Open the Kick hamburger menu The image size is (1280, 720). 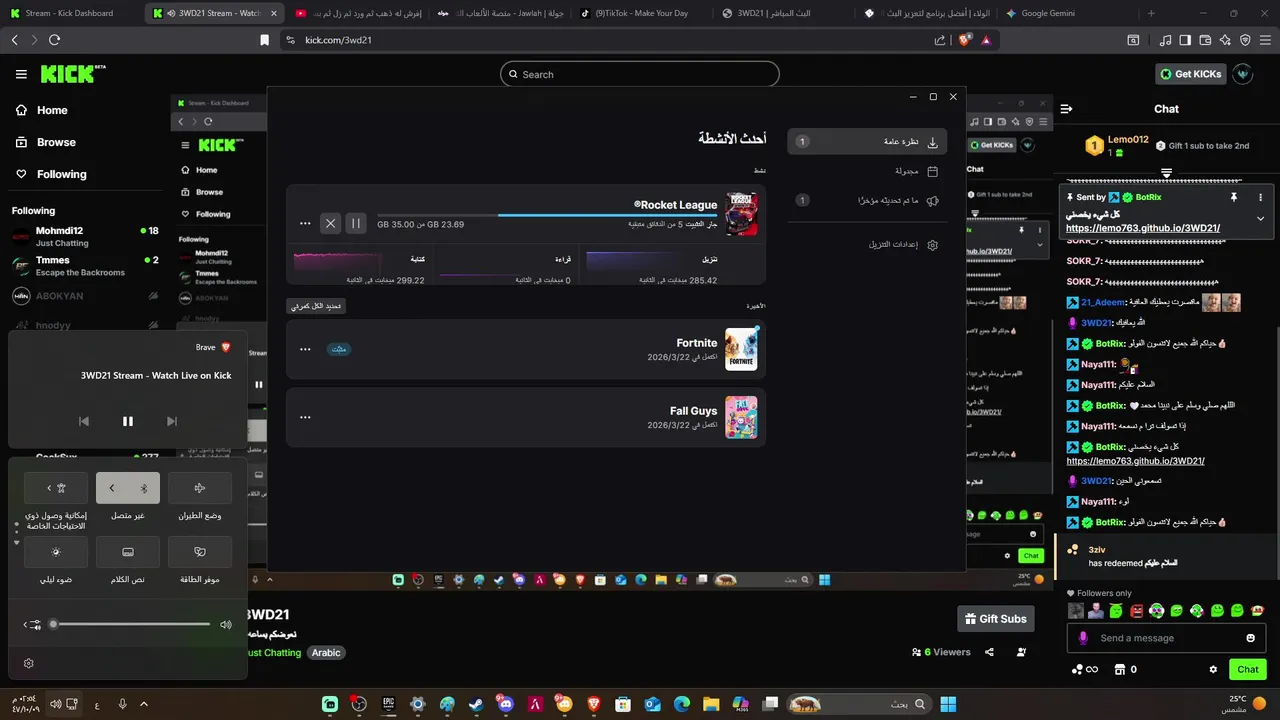[x=21, y=74]
